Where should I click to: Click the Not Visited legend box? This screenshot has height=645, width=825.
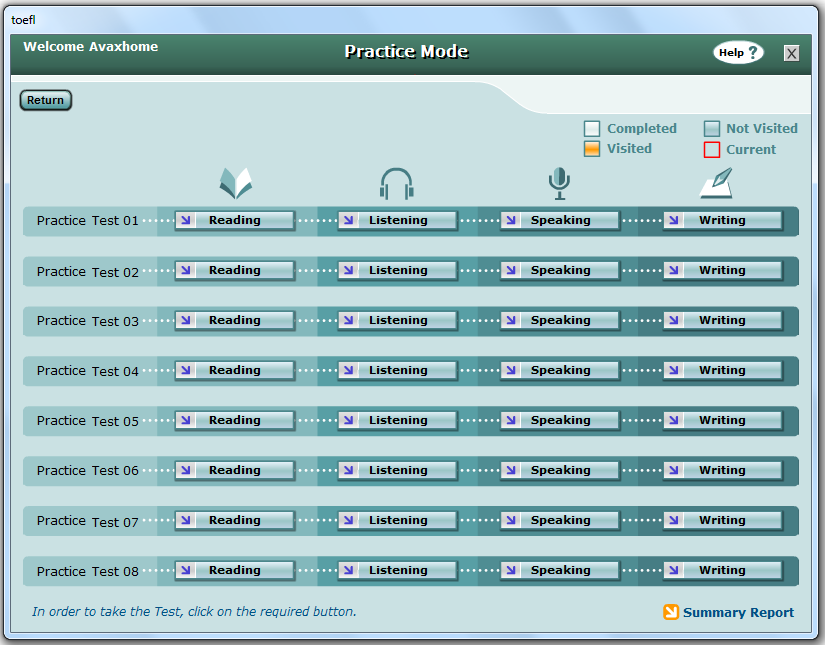point(711,129)
